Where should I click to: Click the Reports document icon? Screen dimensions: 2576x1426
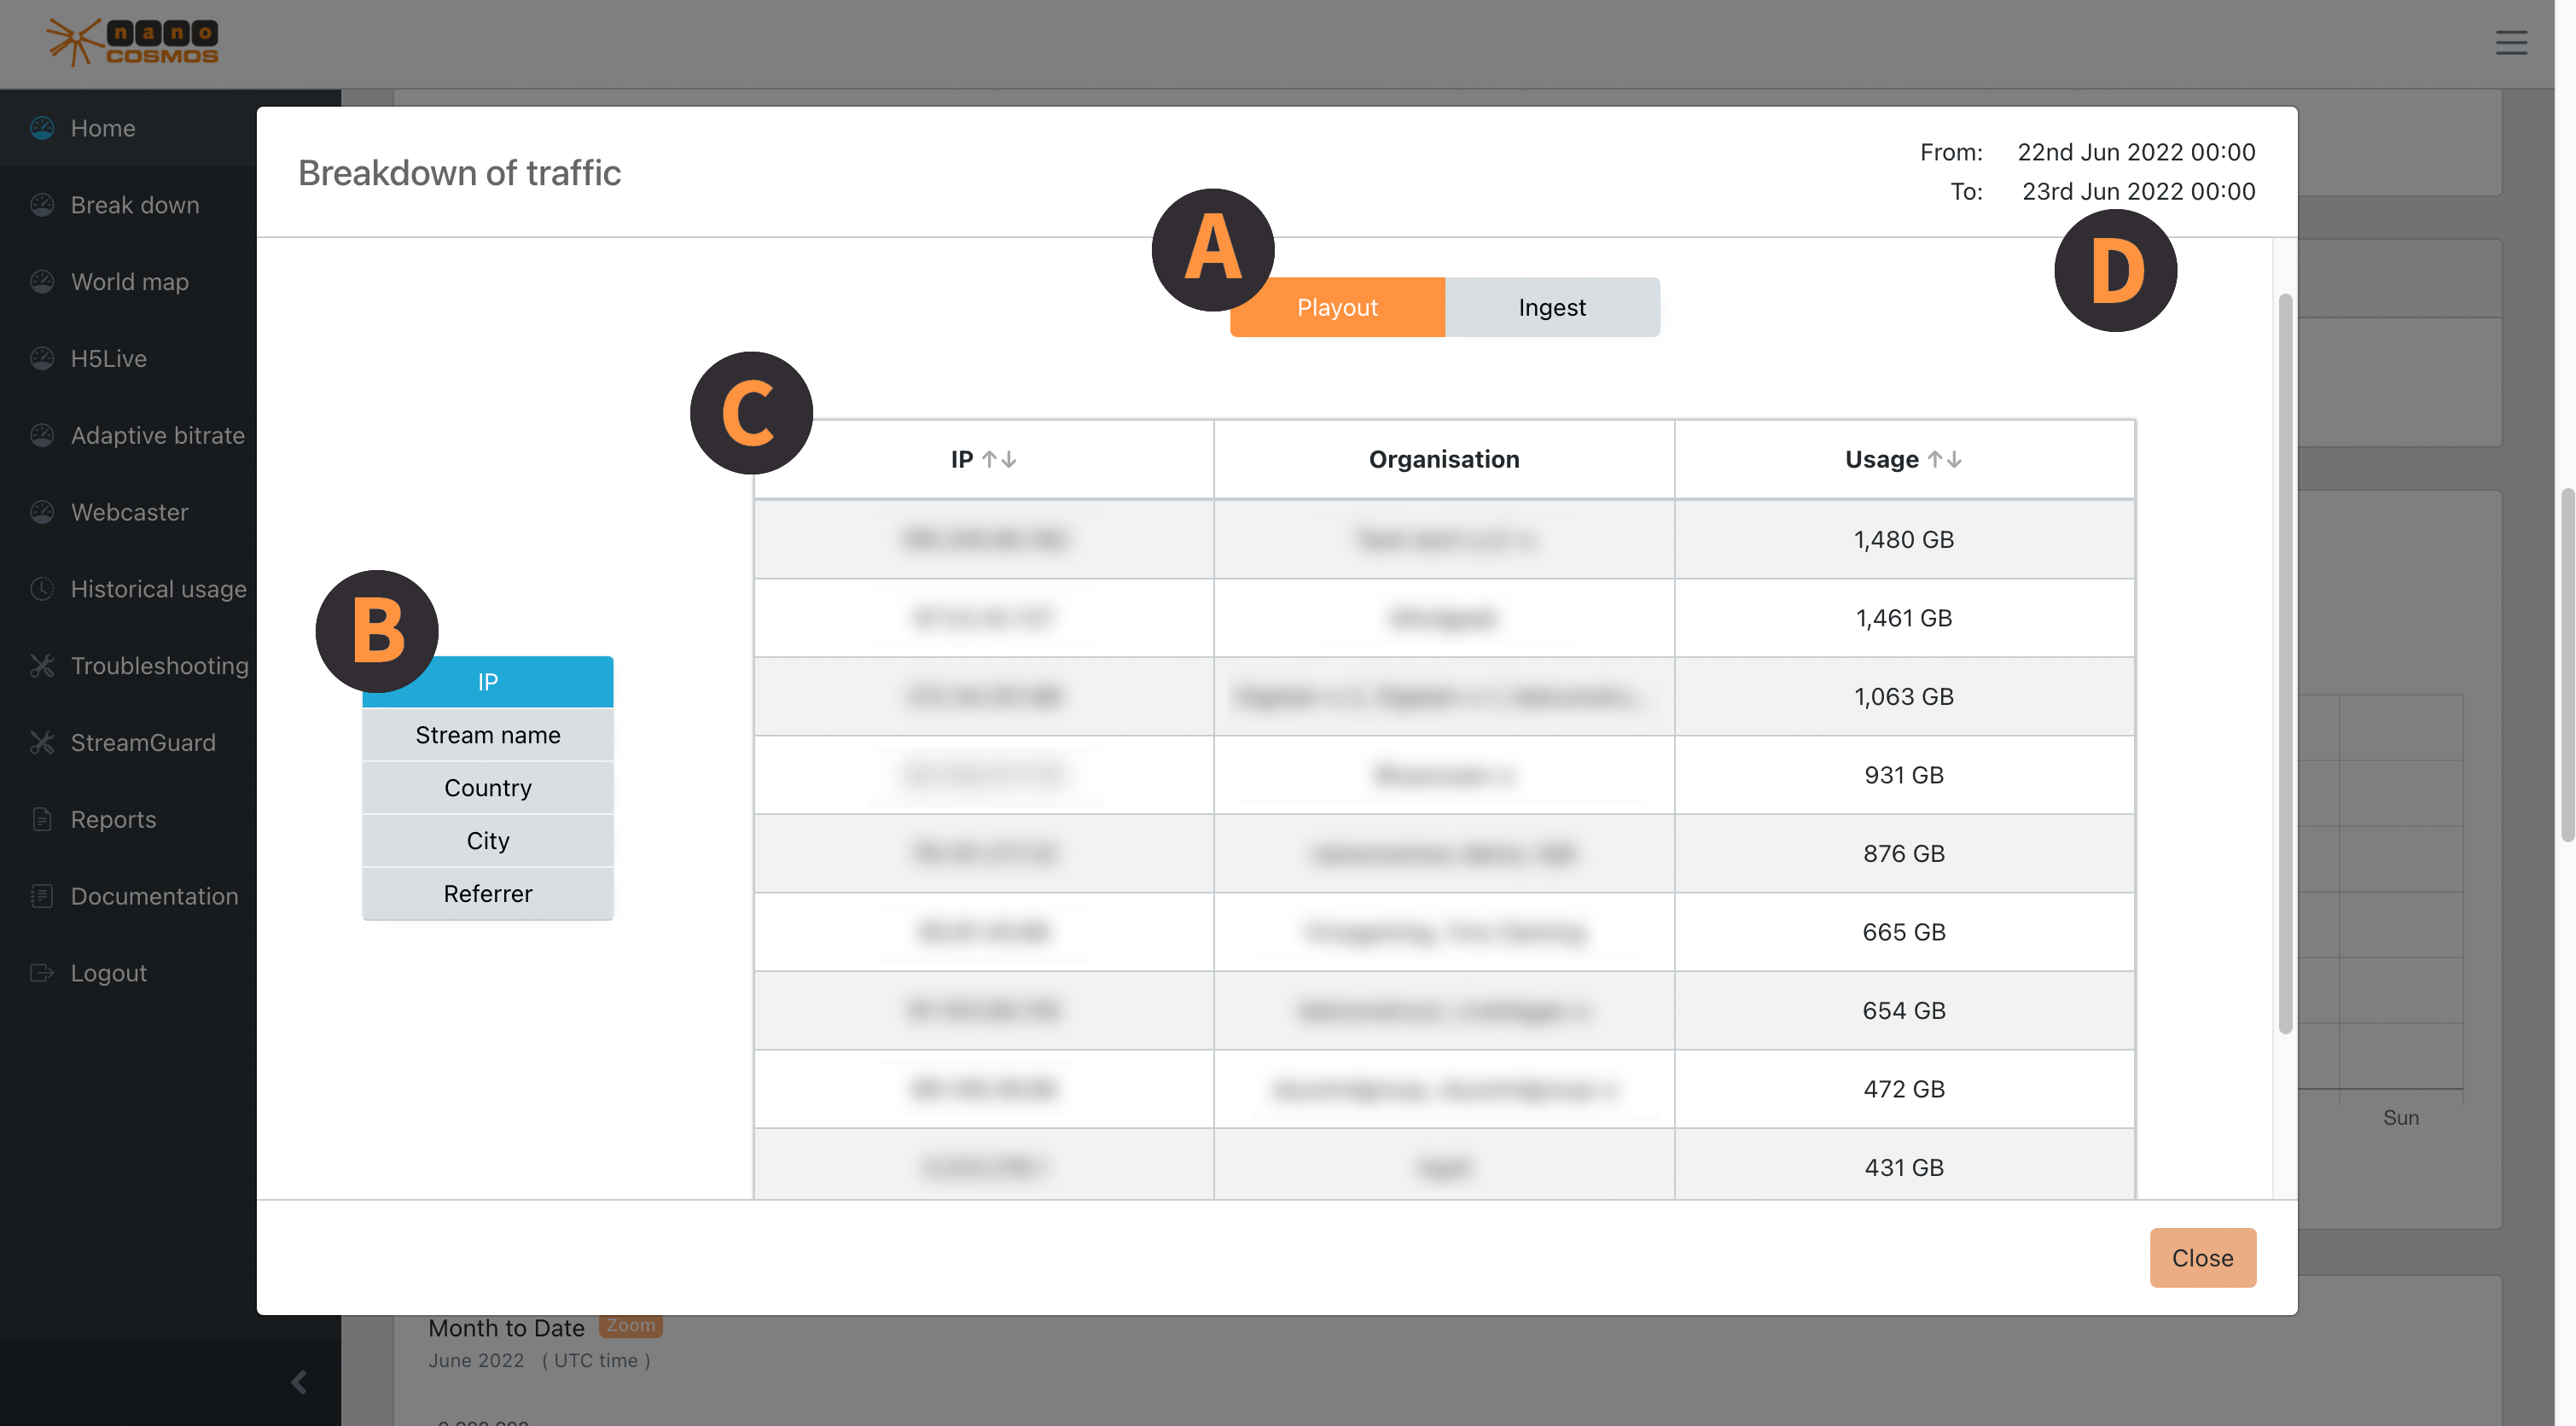click(42, 819)
